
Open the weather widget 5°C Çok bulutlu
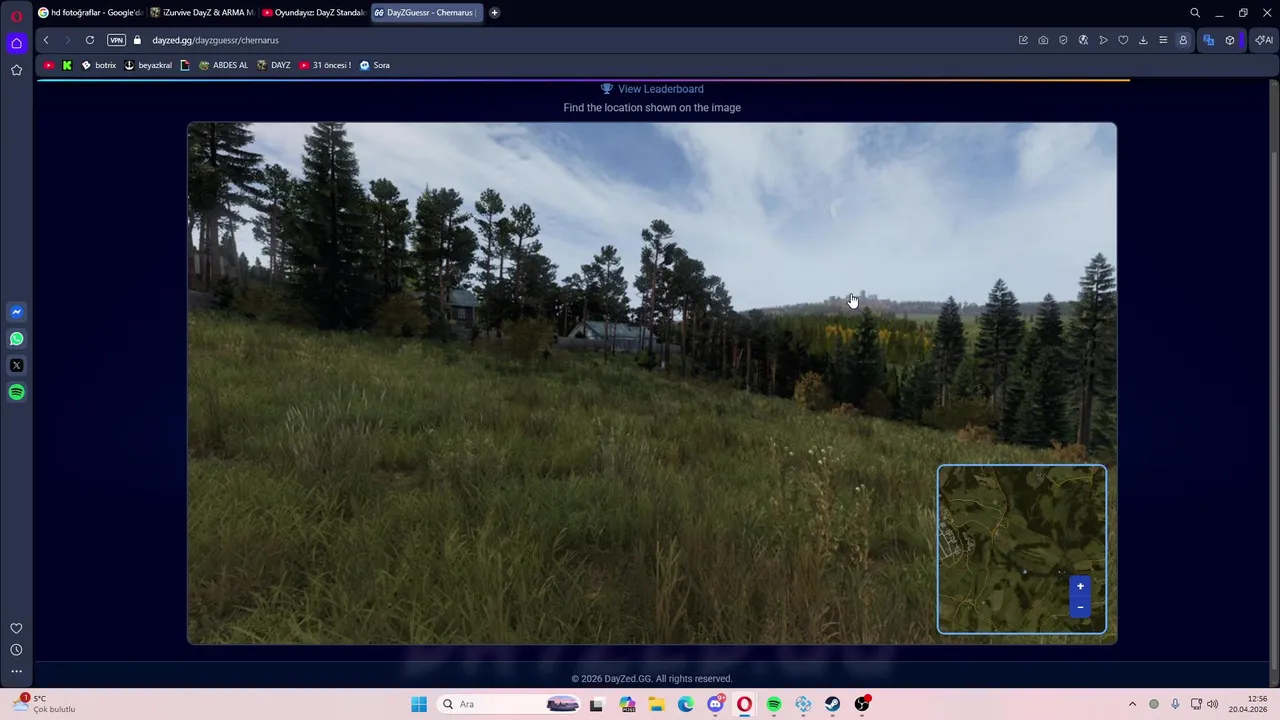[45, 704]
